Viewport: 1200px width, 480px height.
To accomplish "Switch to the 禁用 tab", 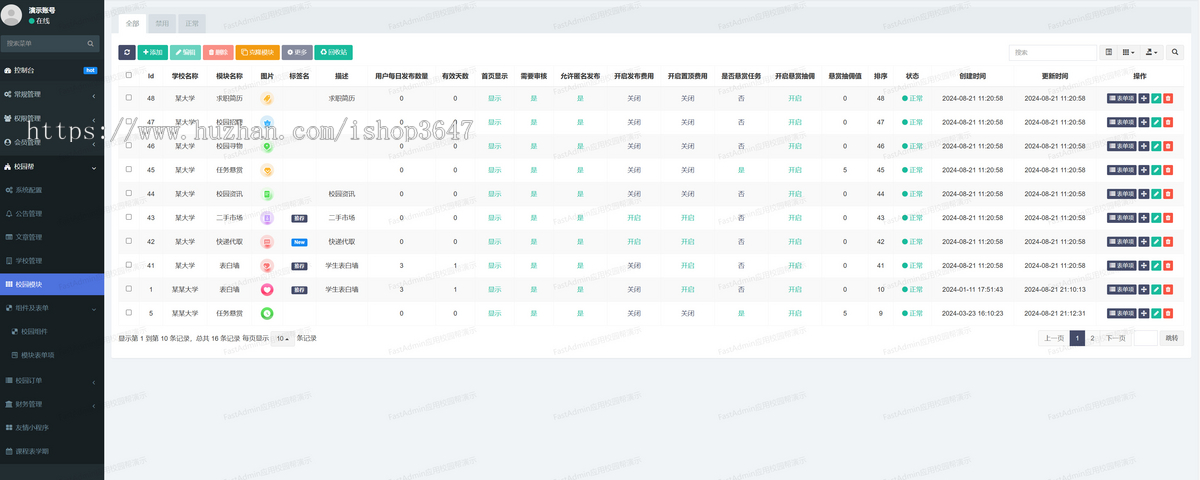I will [x=162, y=23].
